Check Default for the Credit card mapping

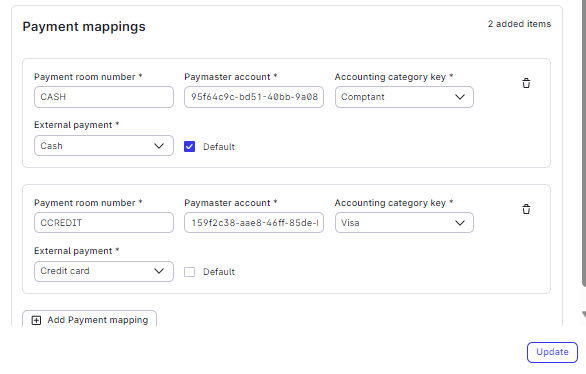coord(189,272)
